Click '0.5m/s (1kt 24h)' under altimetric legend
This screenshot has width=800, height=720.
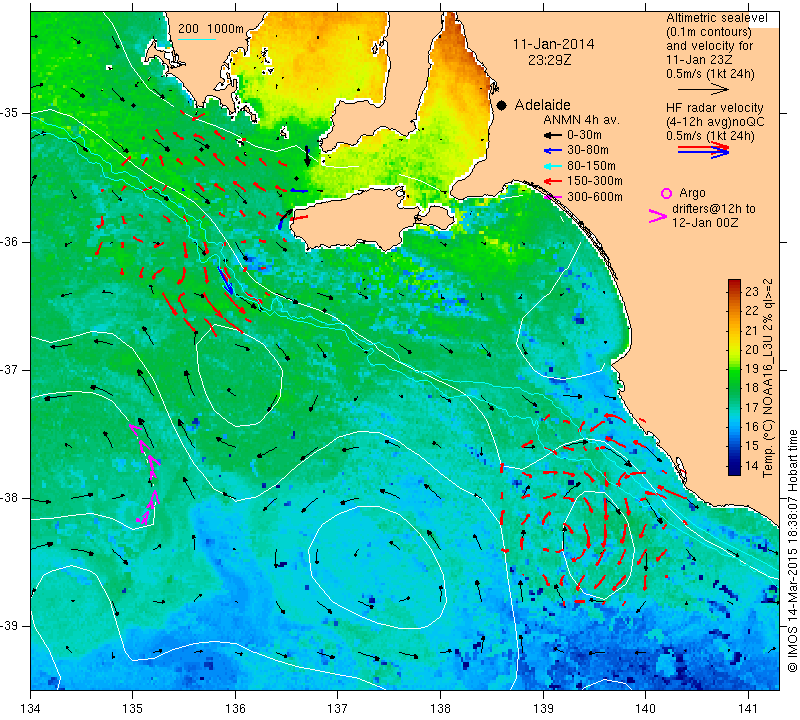(x=710, y=73)
